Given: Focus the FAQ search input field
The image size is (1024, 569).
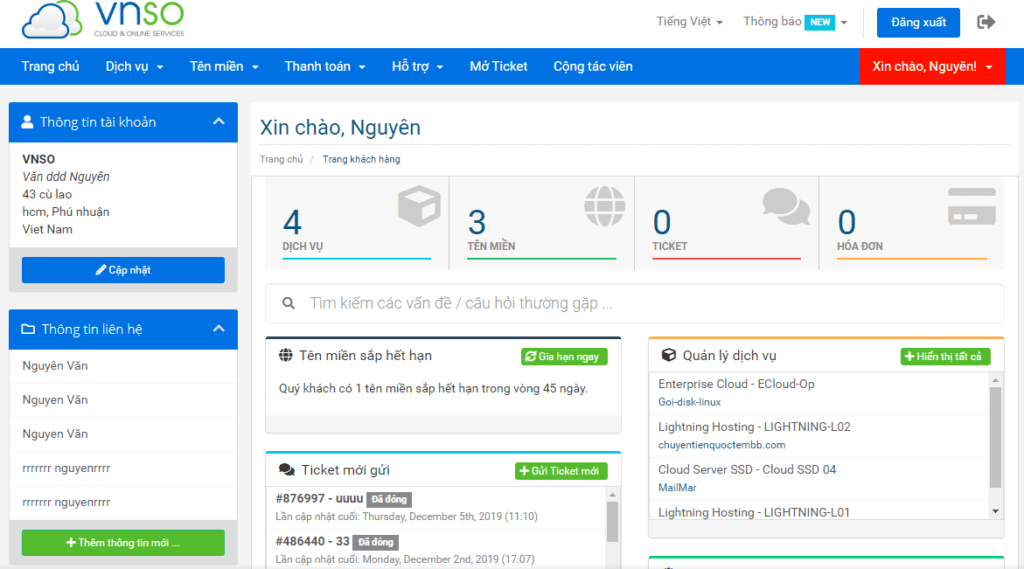Looking at the screenshot, I should coord(635,303).
